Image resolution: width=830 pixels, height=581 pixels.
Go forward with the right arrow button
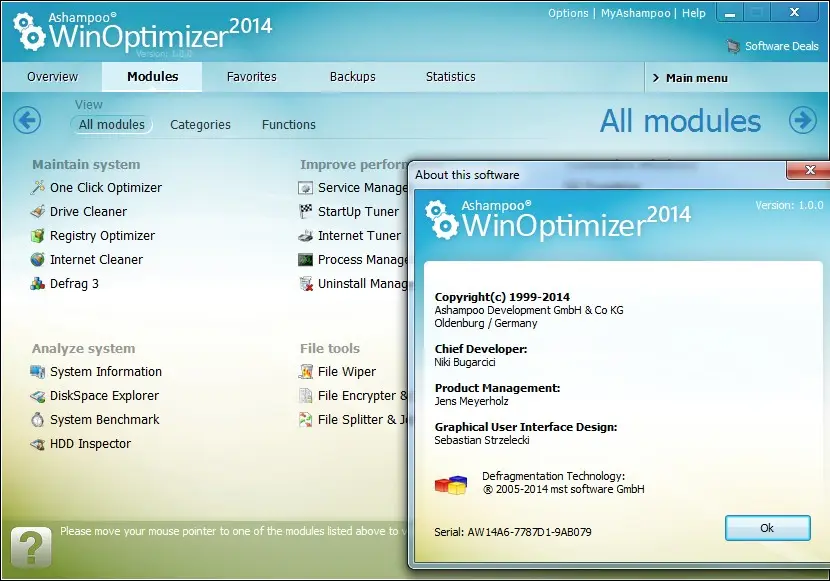pos(802,120)
